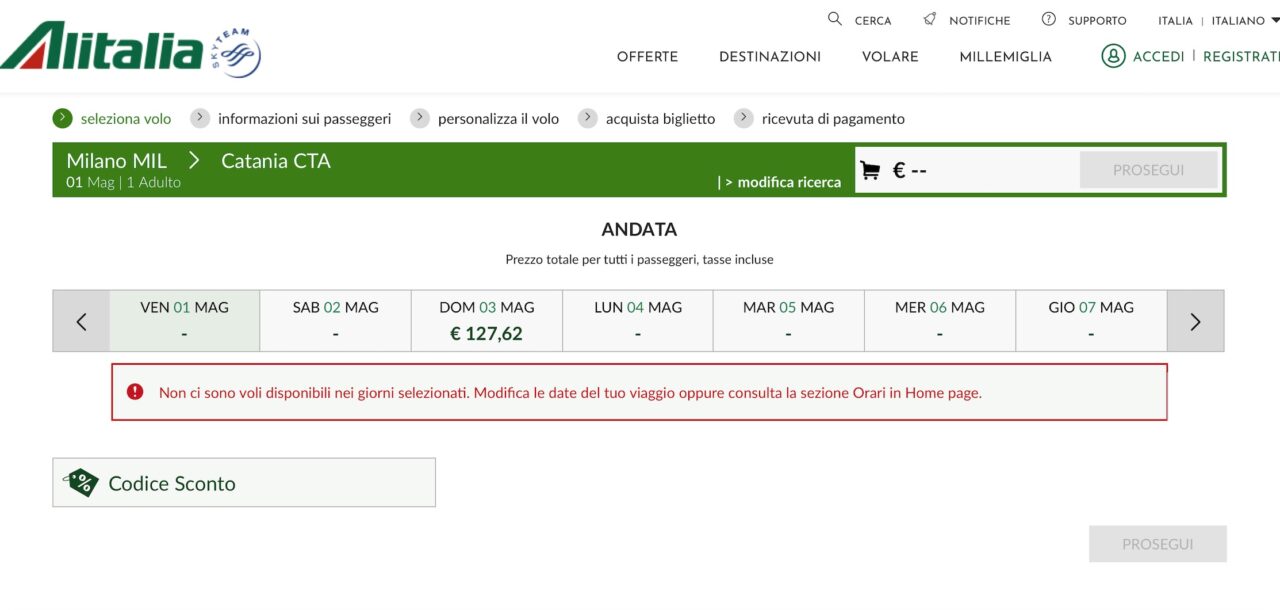Click the shopping cart icon
Screen dimensions: 1280x610
(x=870, y=170)
